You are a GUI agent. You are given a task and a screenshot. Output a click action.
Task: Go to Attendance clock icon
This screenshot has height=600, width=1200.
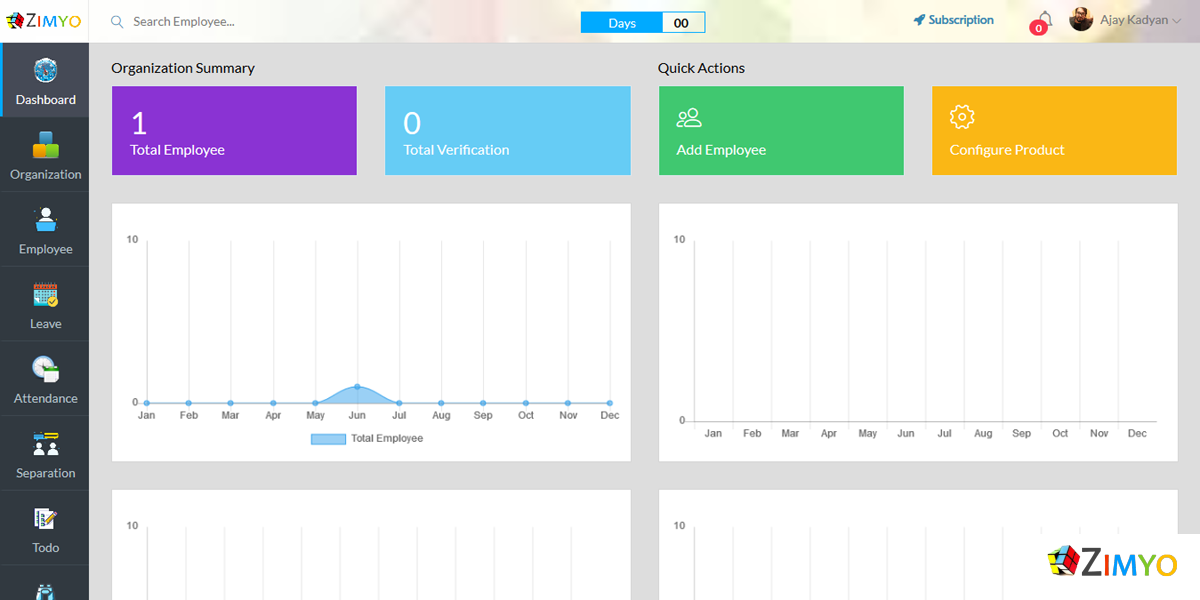point(45,370)
